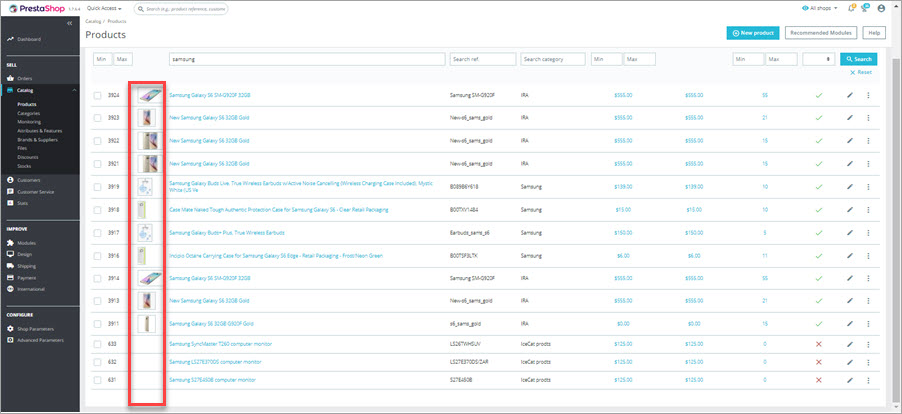Open Stocks submenu item
This screenshot has width=902, height=414.
coord(24,166)
